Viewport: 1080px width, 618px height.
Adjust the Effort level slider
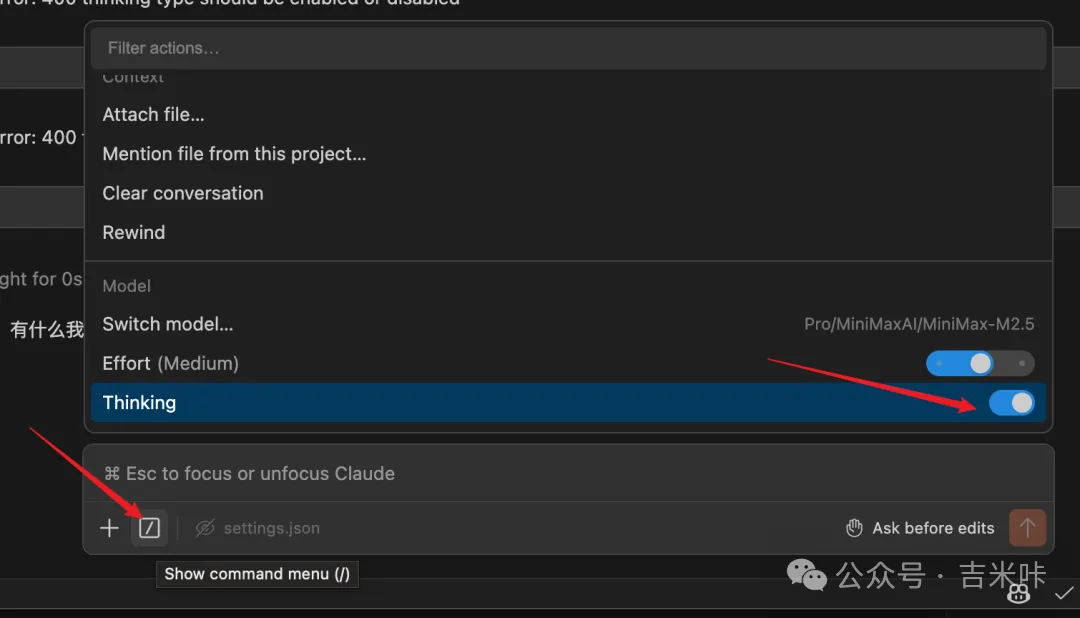(x=980, y=363)
